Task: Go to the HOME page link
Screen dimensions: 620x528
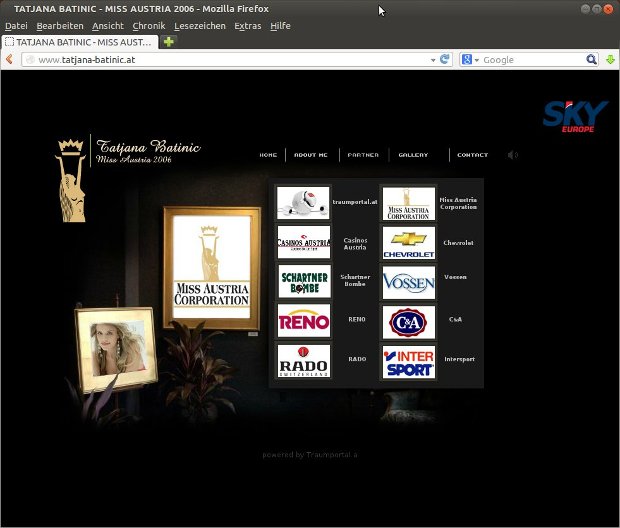Action: coord(268,155)
